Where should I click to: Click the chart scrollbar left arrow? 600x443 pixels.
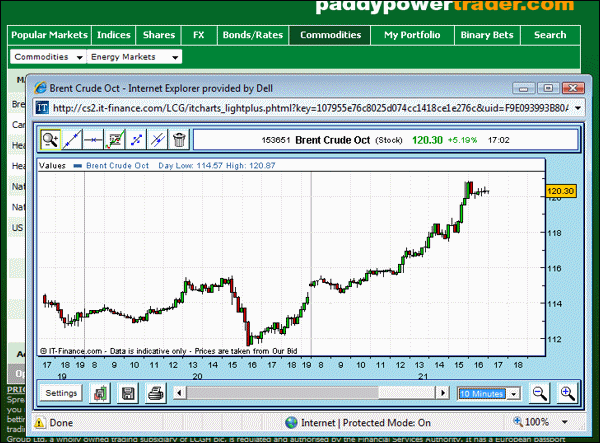click(179, 393)
